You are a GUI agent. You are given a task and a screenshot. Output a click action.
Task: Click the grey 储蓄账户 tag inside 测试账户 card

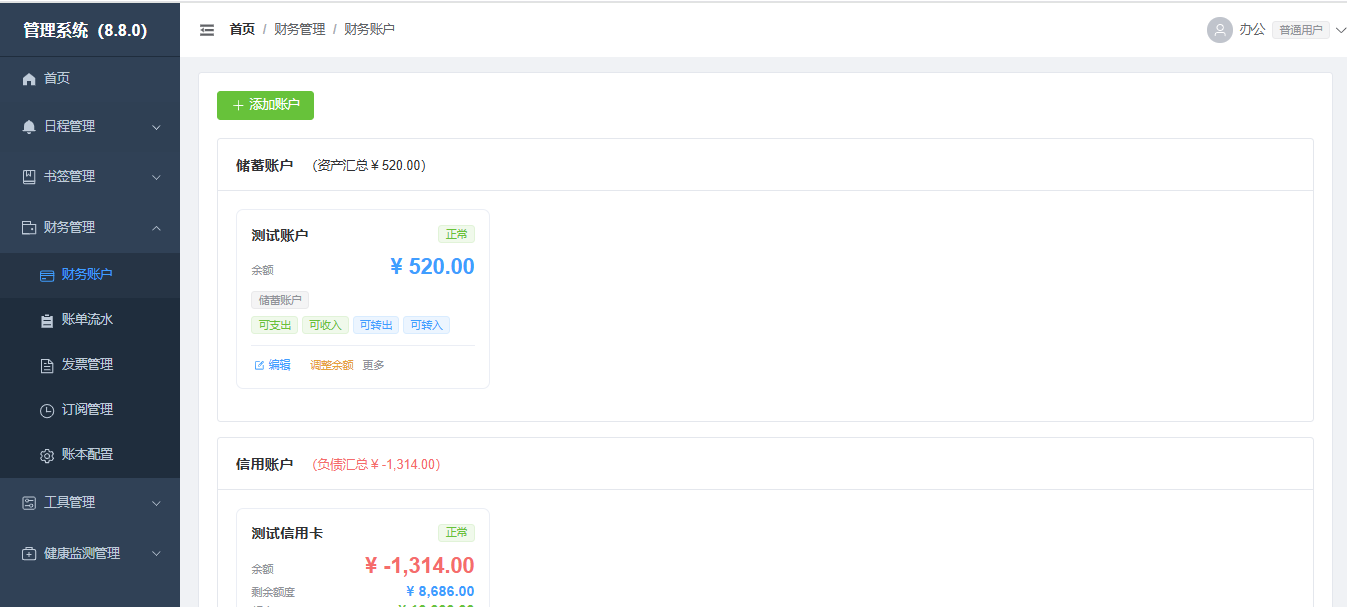click(x=280, y=300)
